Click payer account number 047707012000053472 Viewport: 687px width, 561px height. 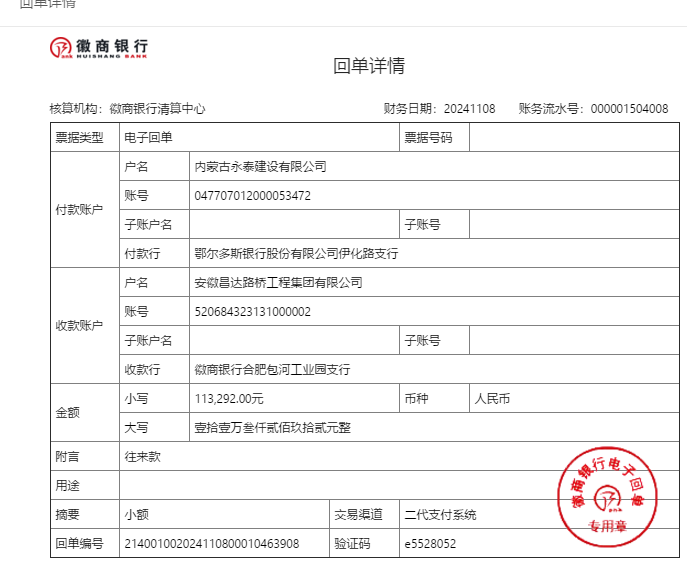tap(252, 195)
